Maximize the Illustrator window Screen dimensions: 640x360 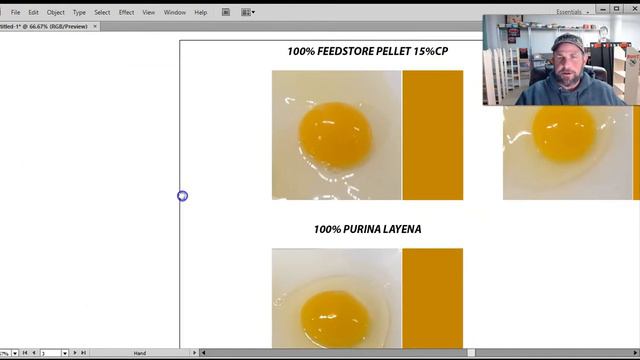[x=617, y=9]
